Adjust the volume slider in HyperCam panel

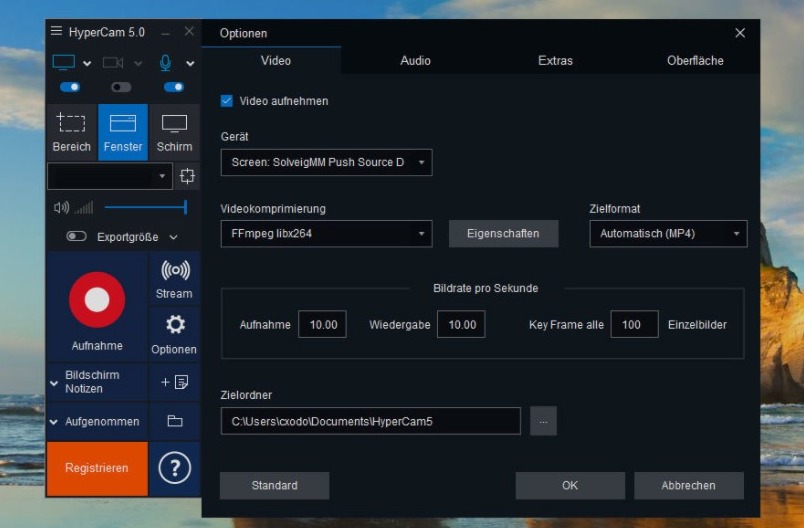point(145,207)
